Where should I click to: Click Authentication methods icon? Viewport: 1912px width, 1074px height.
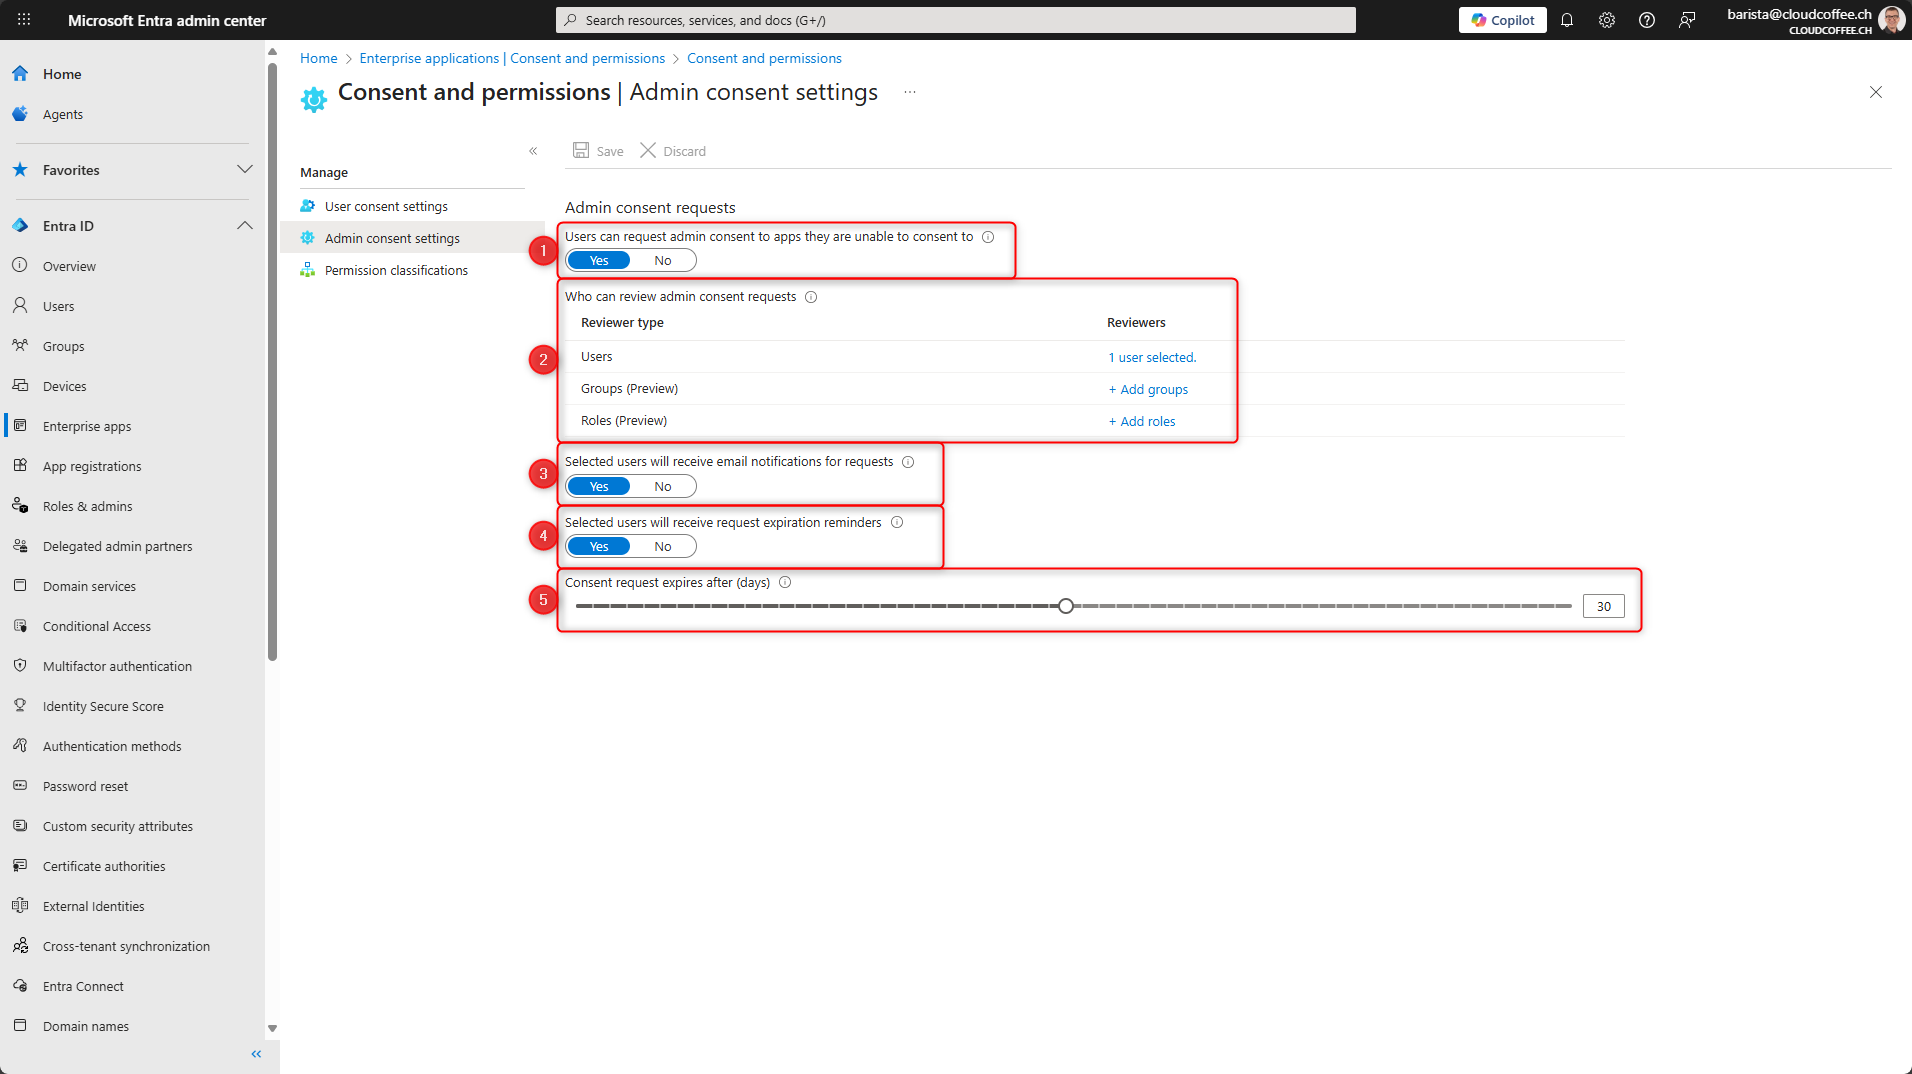point(20,746)
